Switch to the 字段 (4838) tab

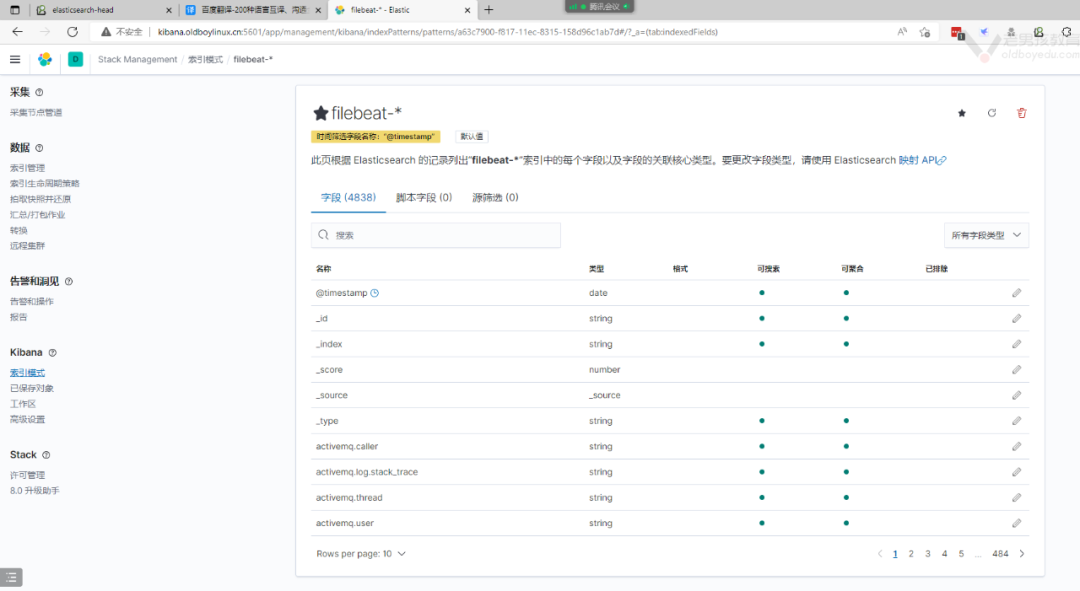coord(349,198)
